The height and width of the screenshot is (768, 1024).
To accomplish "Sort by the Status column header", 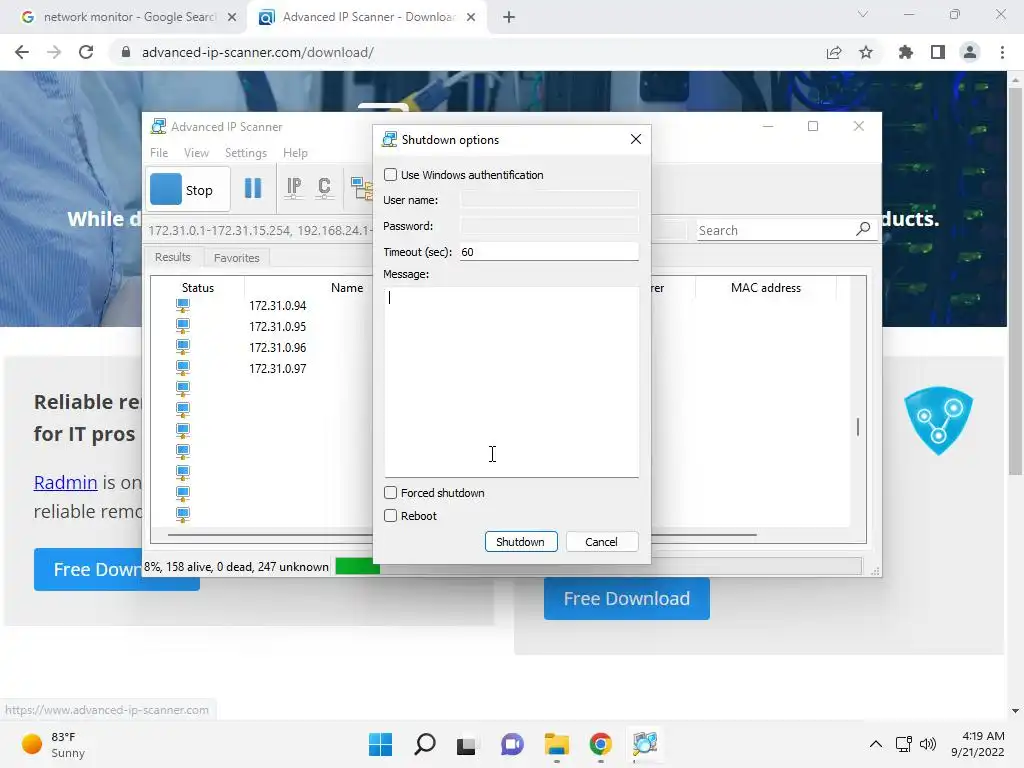I will click(x=198, y=287).
